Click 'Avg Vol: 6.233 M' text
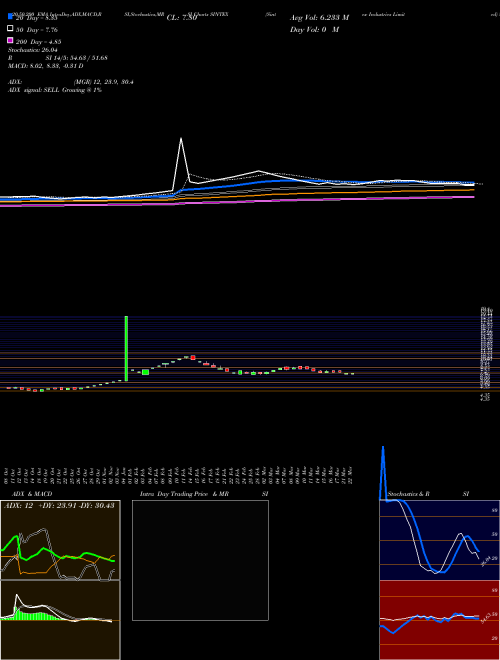This screenshot has width=500, height=660. pyautogui.click(x=319, y=18)
